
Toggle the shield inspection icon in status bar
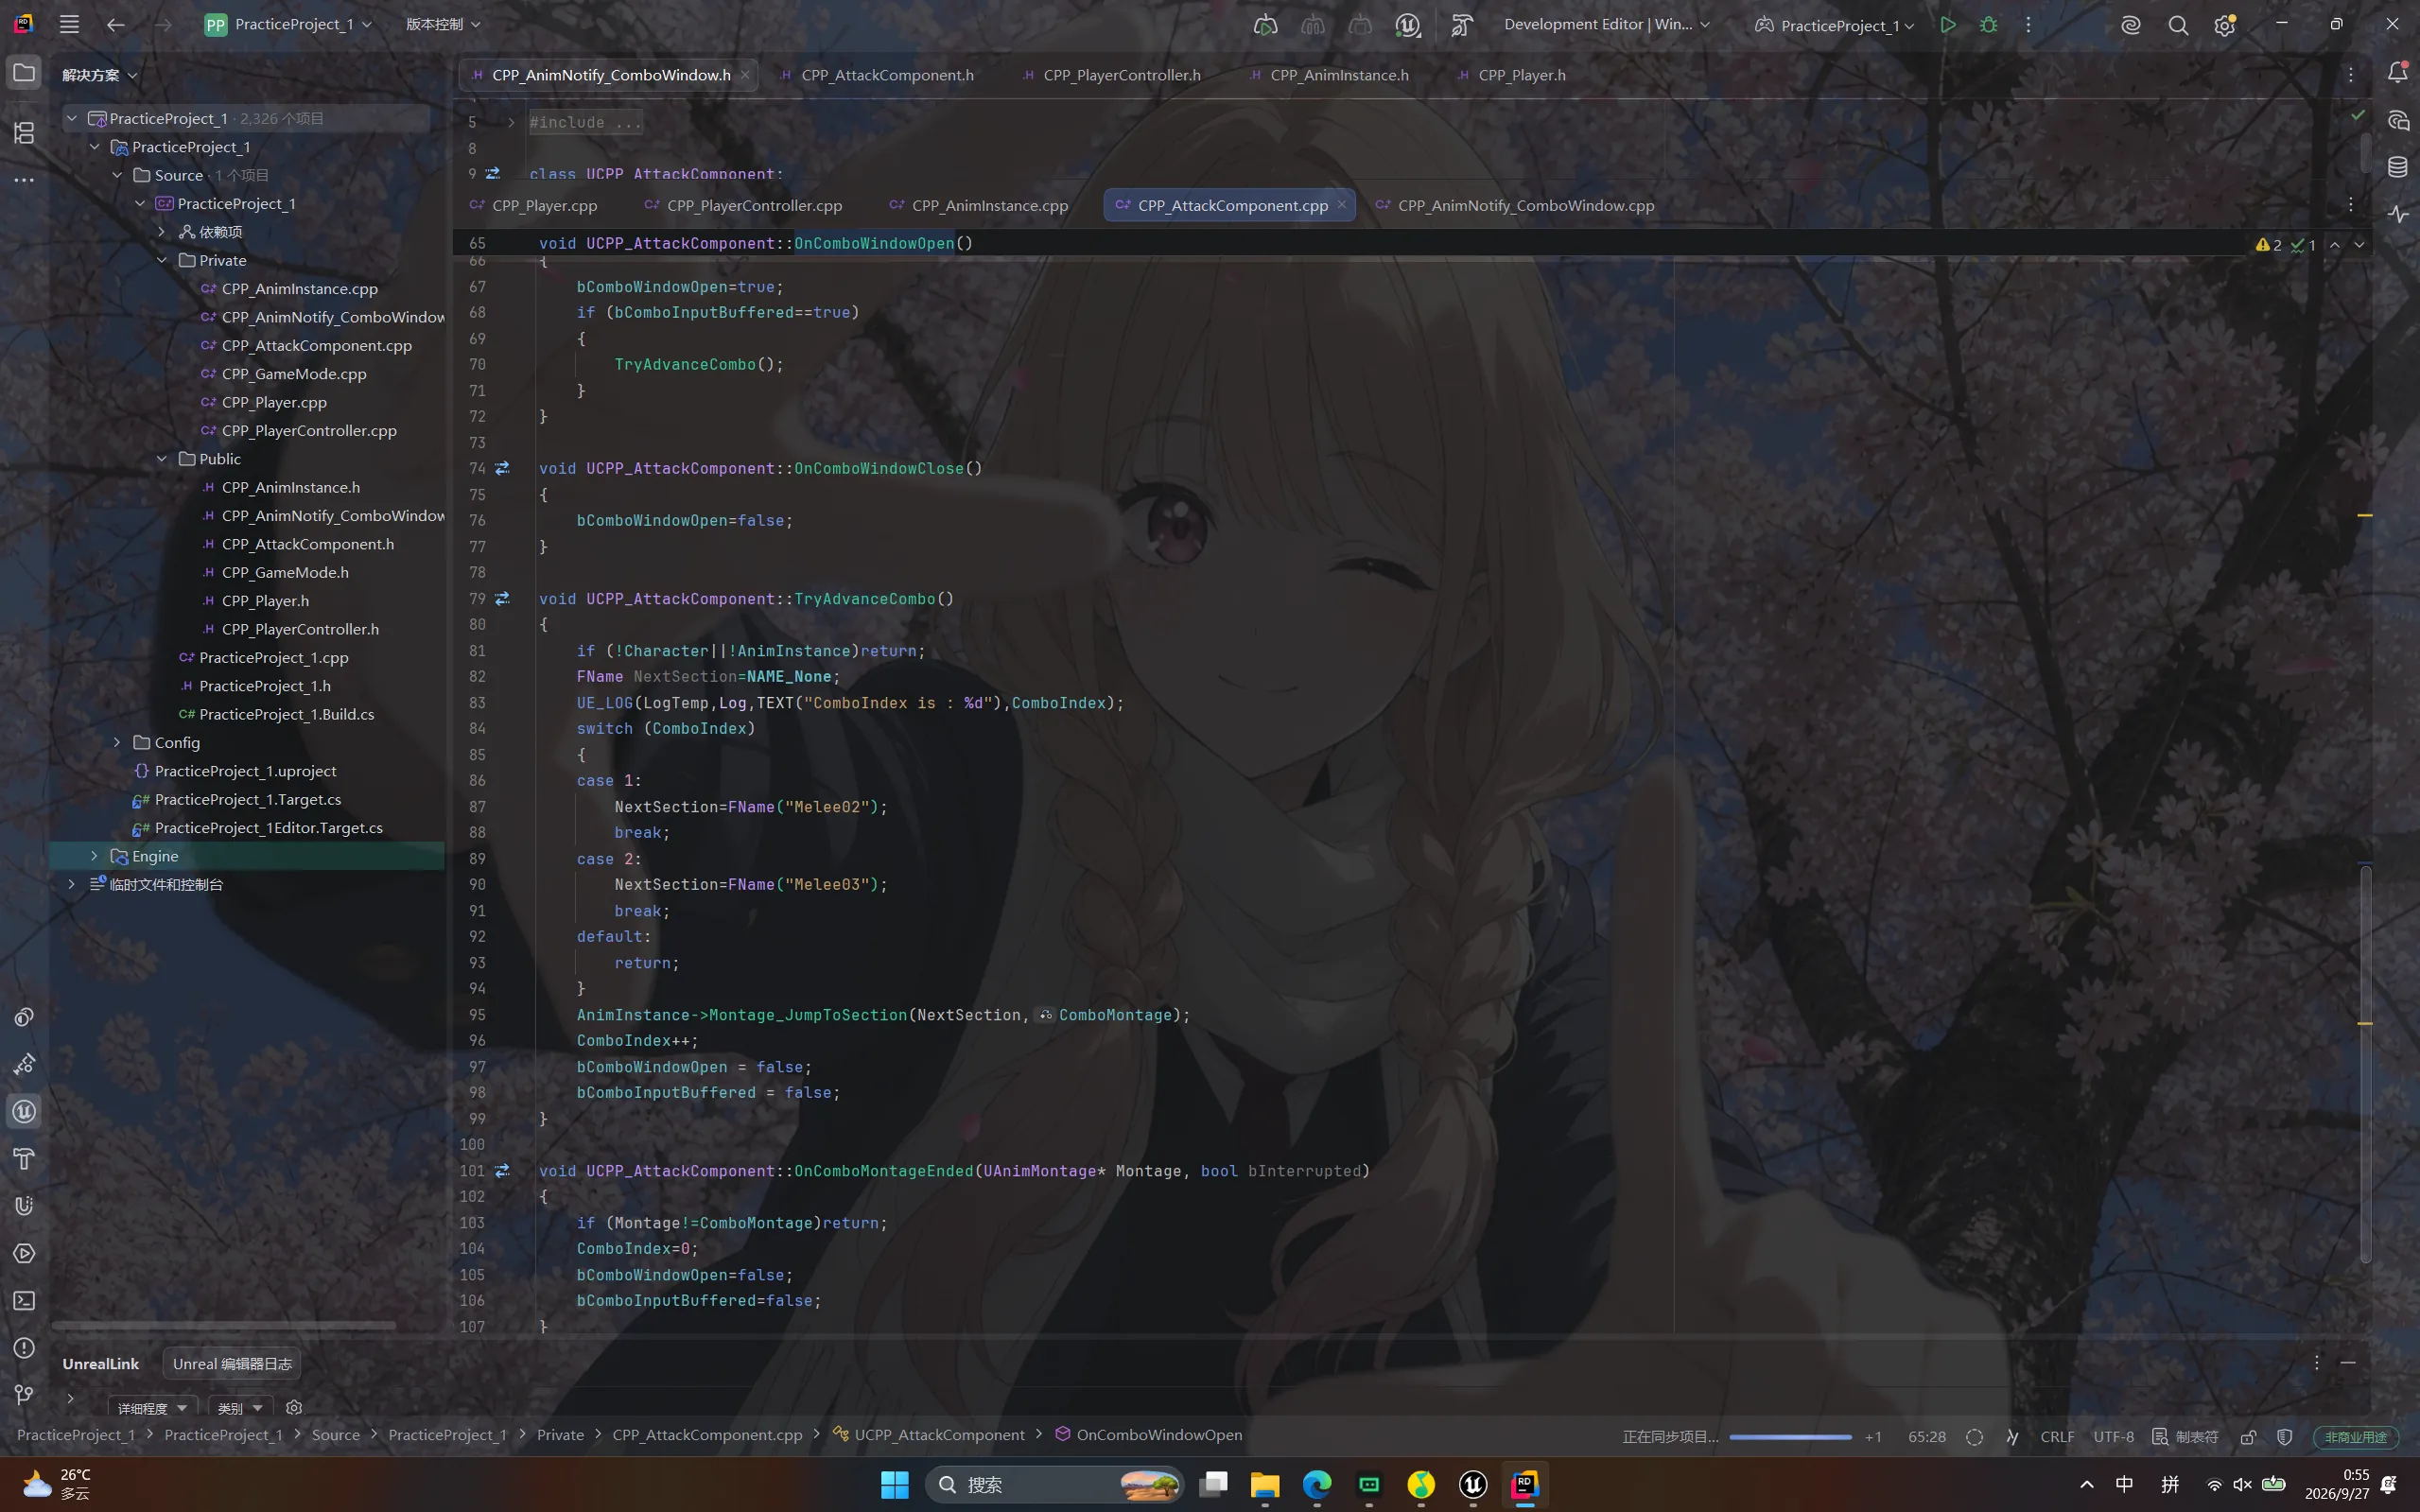pyautogui.click(x=2284, y=1436)
